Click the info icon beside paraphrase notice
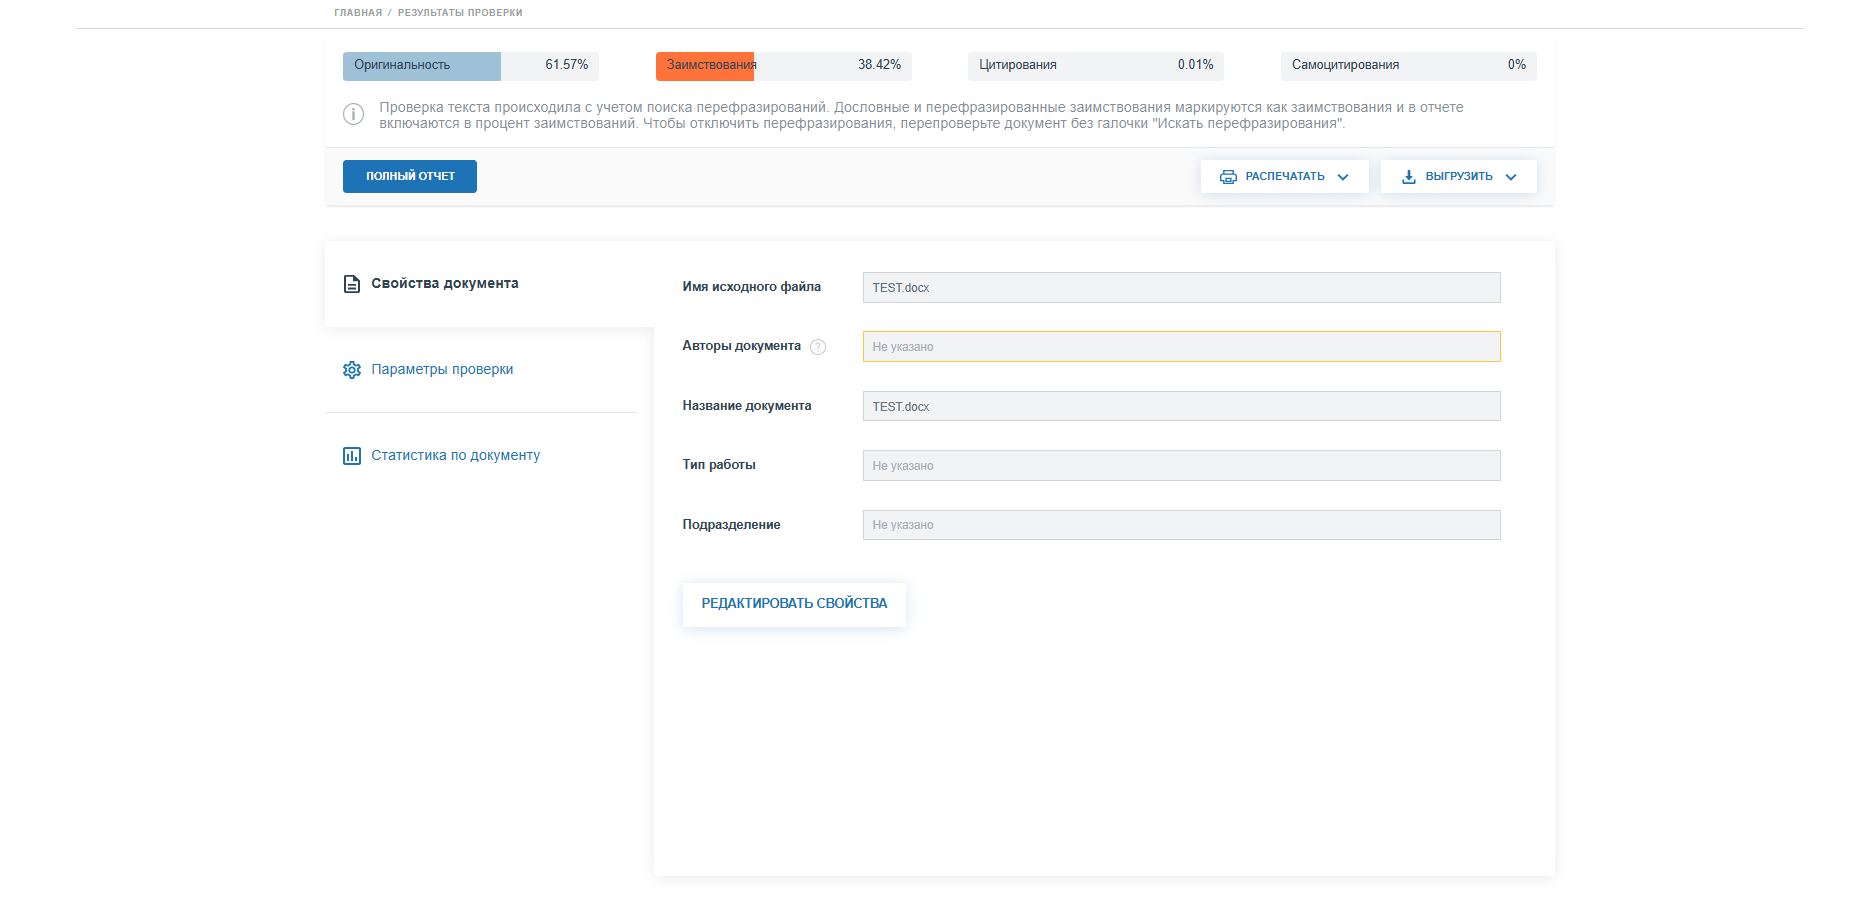1872x909 pixels. (353, 115)
